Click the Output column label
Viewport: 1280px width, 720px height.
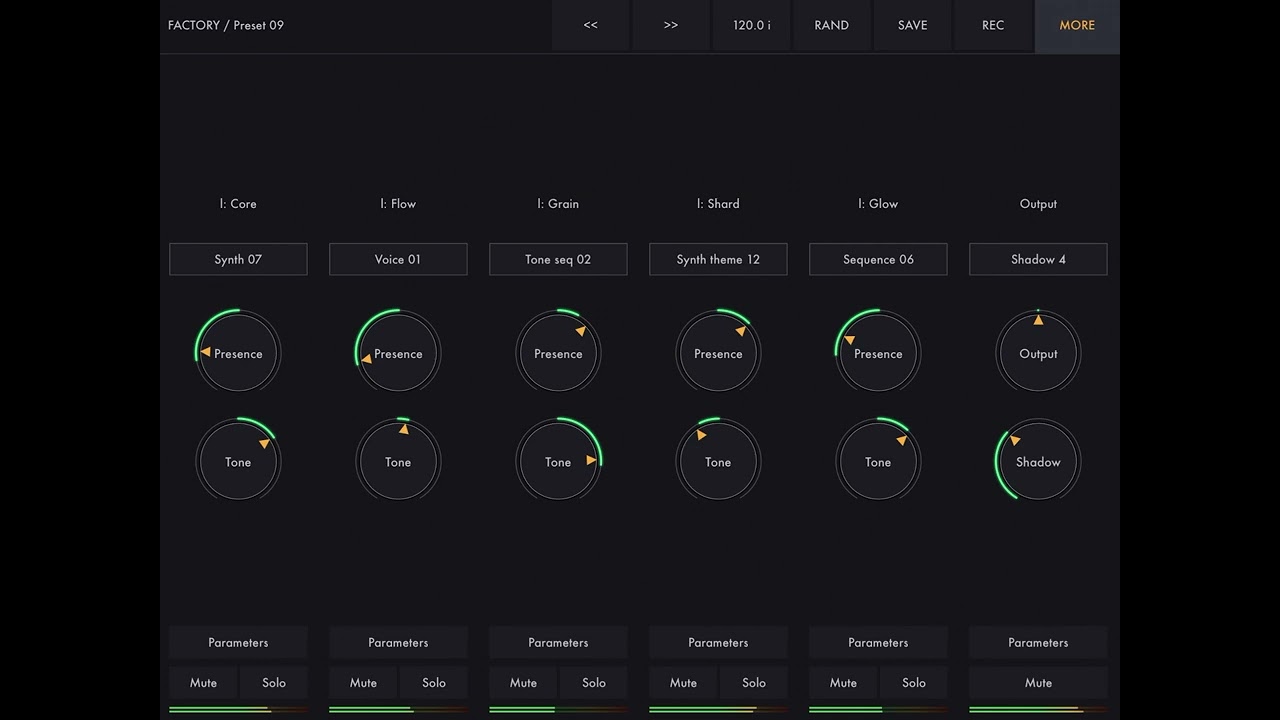point(1038,204)
